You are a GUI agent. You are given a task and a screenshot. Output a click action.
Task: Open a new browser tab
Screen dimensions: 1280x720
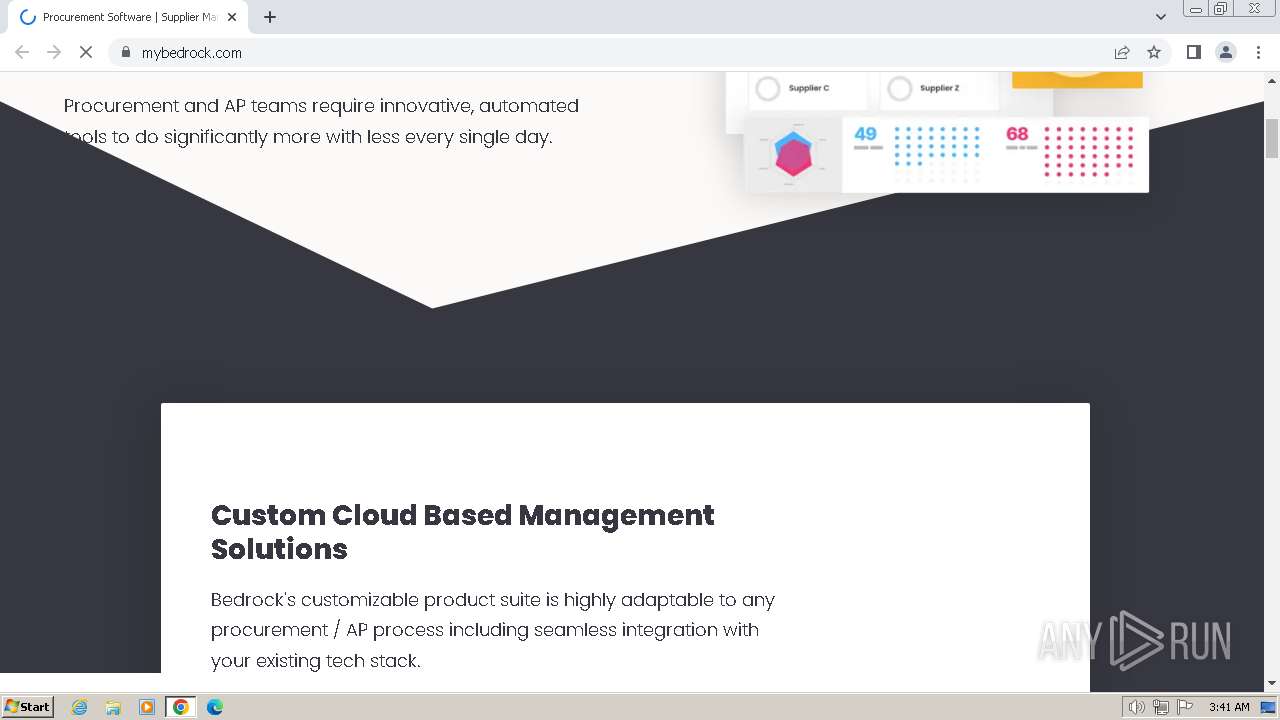click(x=270, y=17)
